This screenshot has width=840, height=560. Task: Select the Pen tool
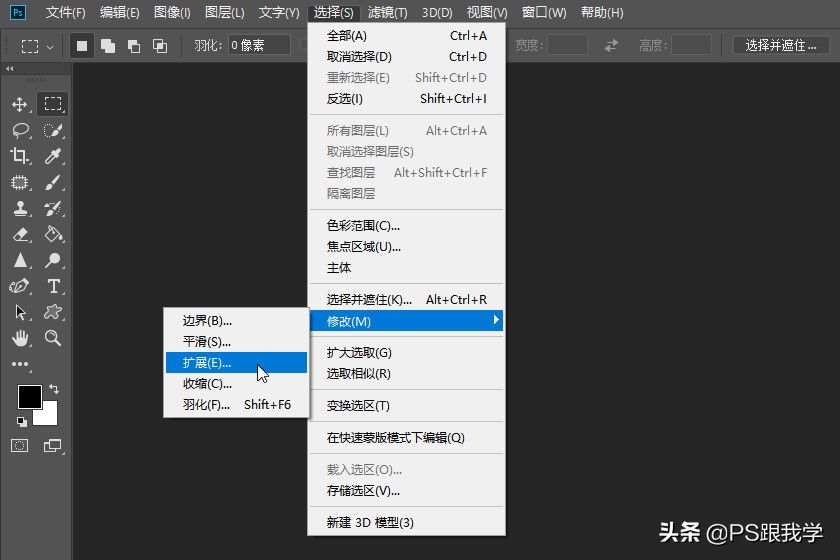tap(20, 286)
